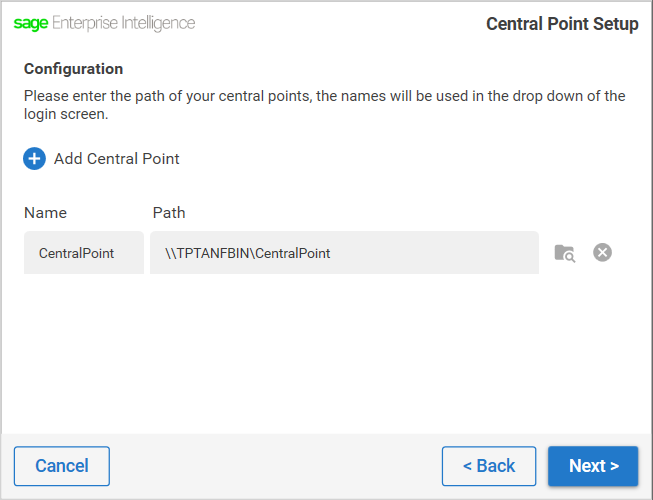Screen dimensions: 653x500
Task: Click the blue plus Add Central Point icon
Action: coord(34,159)
